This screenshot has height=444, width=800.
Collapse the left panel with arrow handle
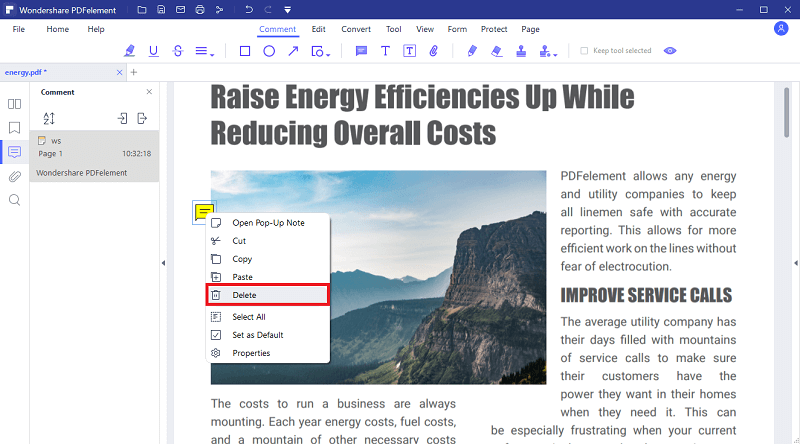click(x=163, y=263)
